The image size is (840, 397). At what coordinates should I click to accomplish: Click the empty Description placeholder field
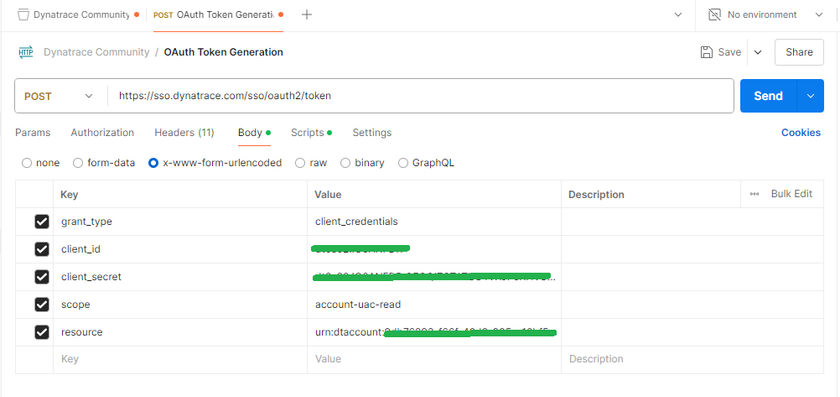(x=692, y=359)
